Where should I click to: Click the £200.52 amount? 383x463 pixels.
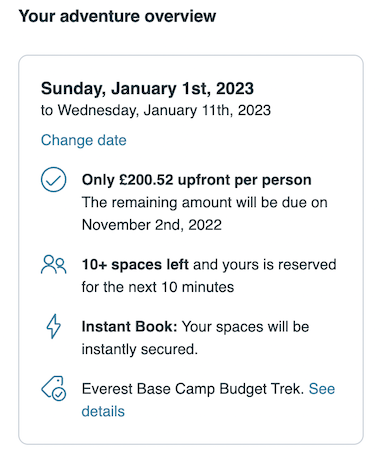click(x=146, y=180)
